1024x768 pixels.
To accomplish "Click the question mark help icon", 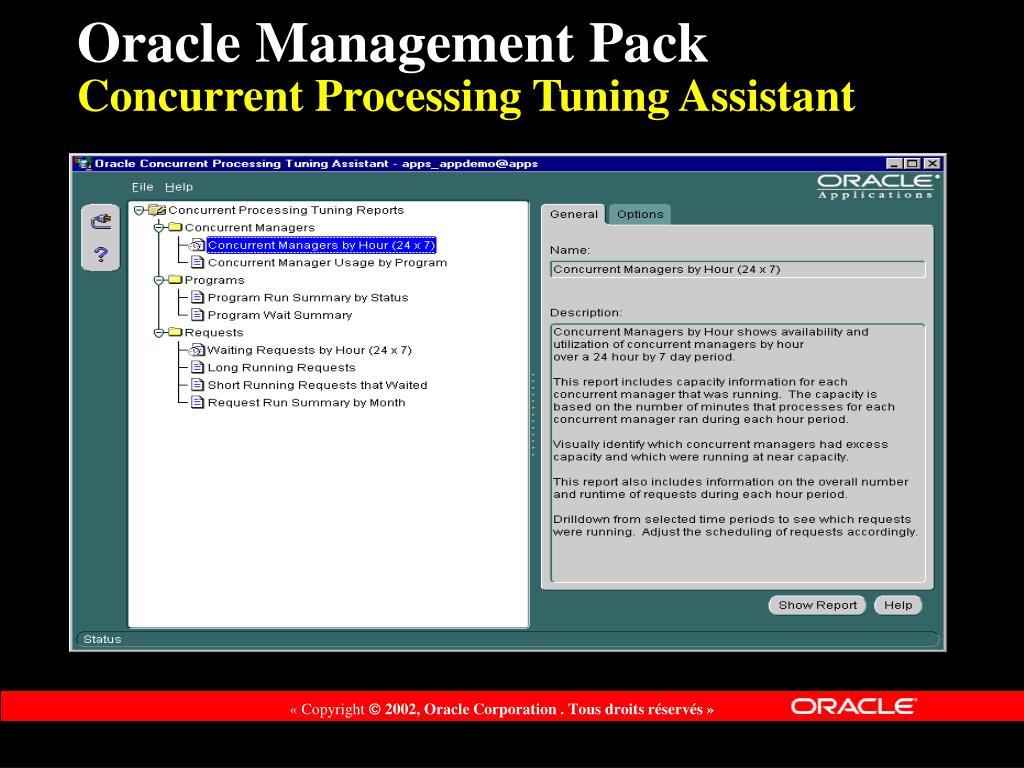I will (101, 254).
